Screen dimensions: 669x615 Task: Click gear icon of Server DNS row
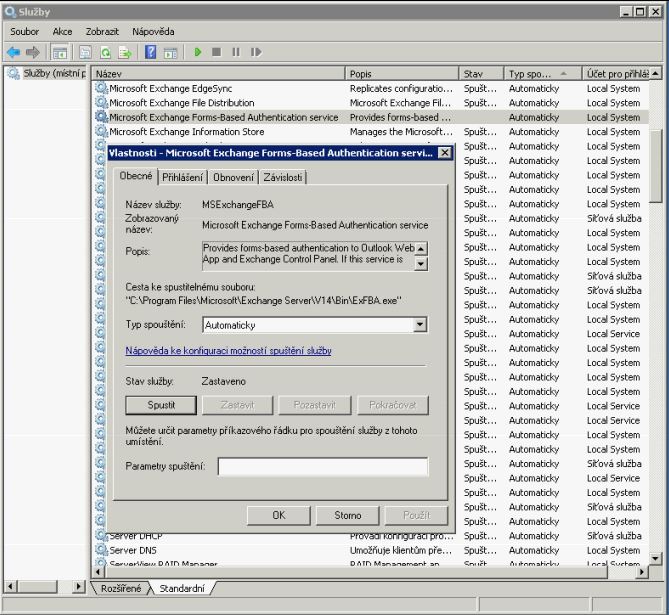[101, 550]
